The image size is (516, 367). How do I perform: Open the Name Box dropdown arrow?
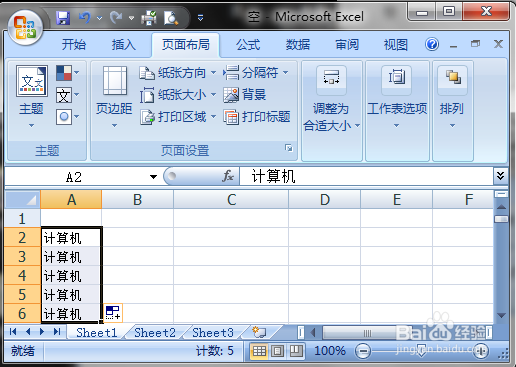point(153,177)
